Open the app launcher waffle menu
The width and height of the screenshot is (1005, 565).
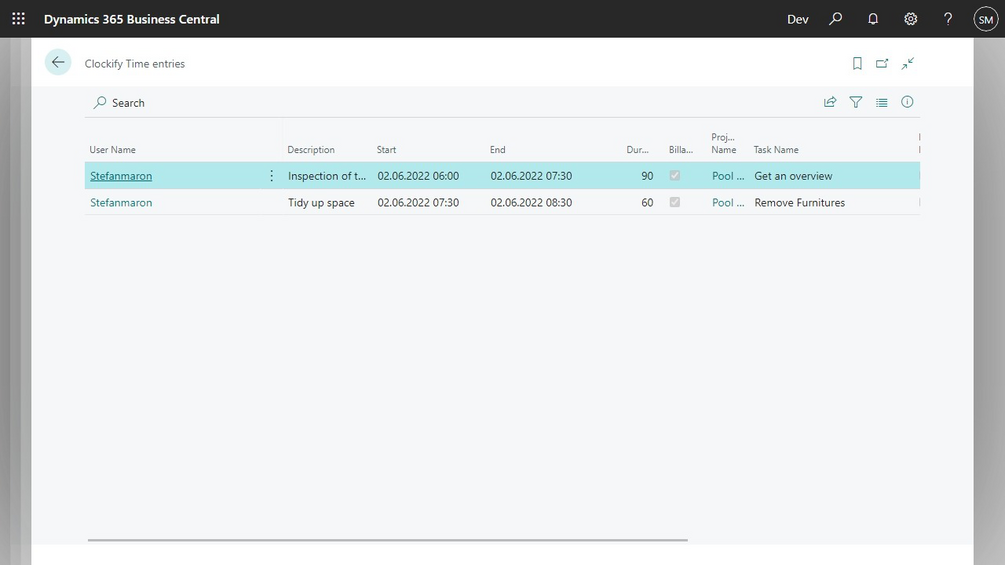[19, 19]
